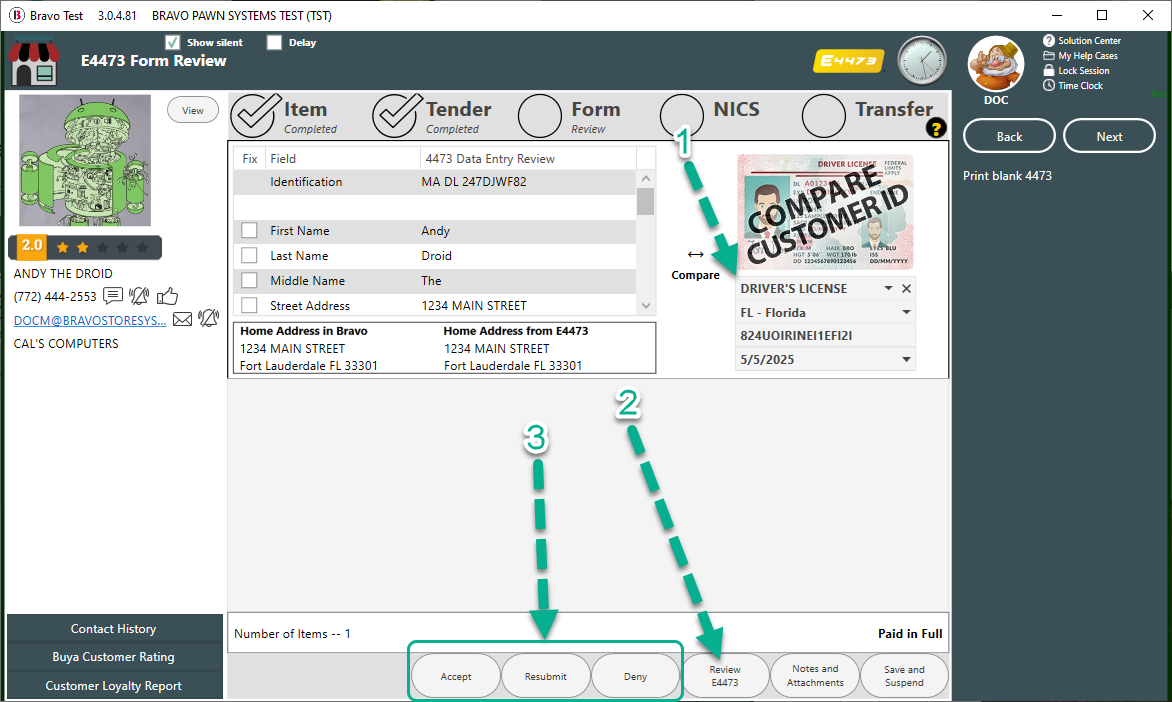Enable the Delay checkbox
The width and height of the screenshot is (1172, 702).
pyautogui.click(x=274, y=43)
